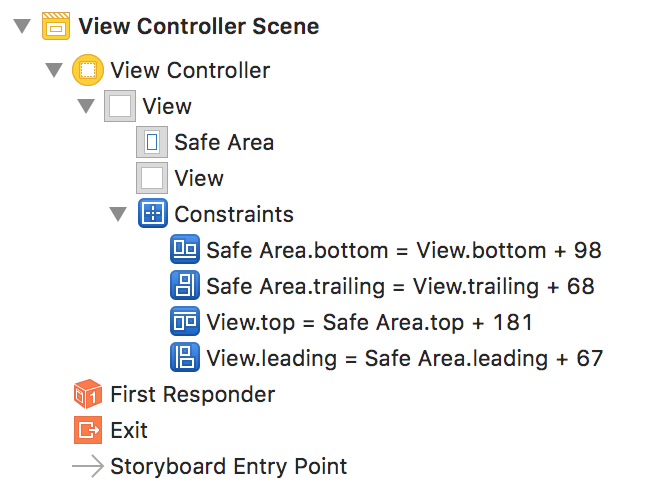Screen dimensions: 658x502
Task: Collapse the View Controller Scene disclosure triangle
Action: click(22, 26)
